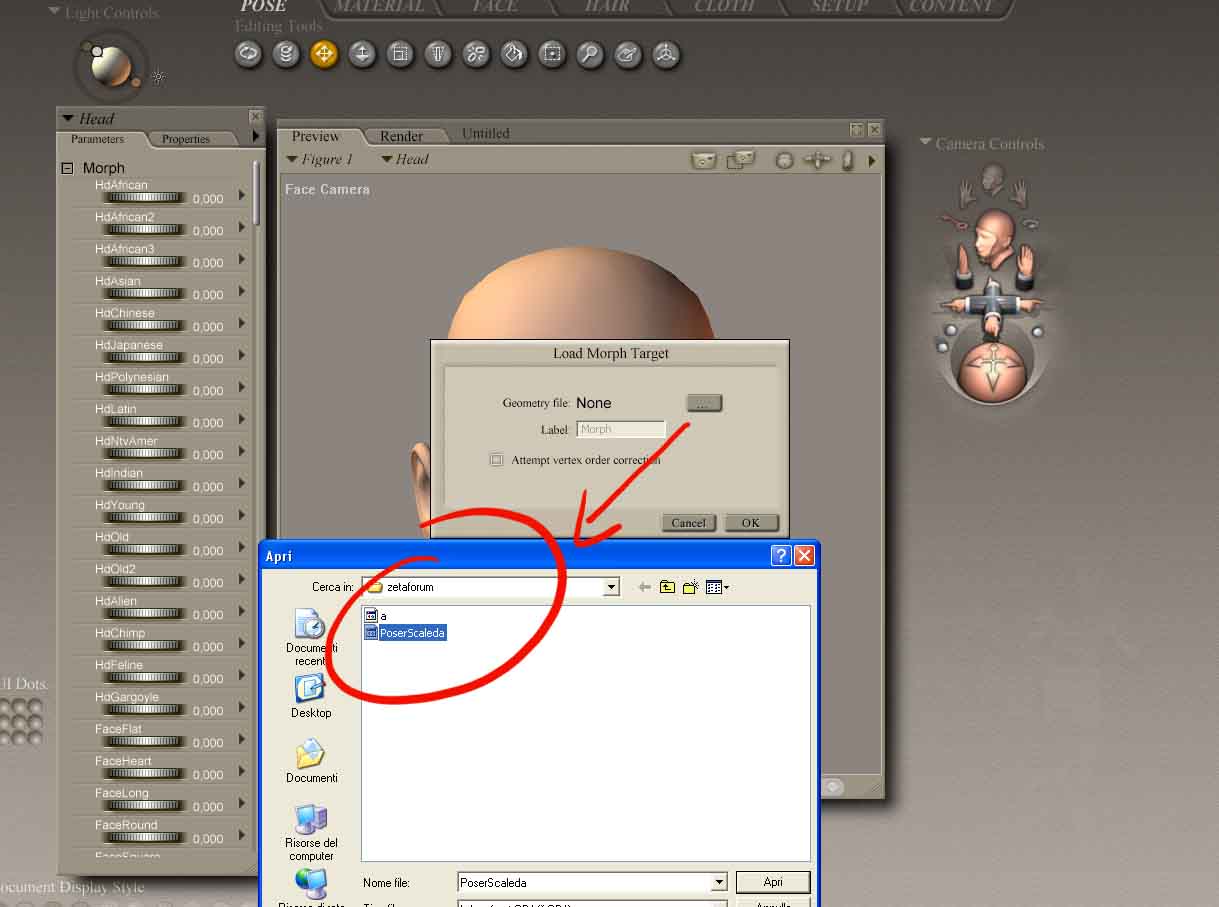Click the left hand camera icon
The height and width of the screenshot is (907, 1219).
(x=966, y=192)
